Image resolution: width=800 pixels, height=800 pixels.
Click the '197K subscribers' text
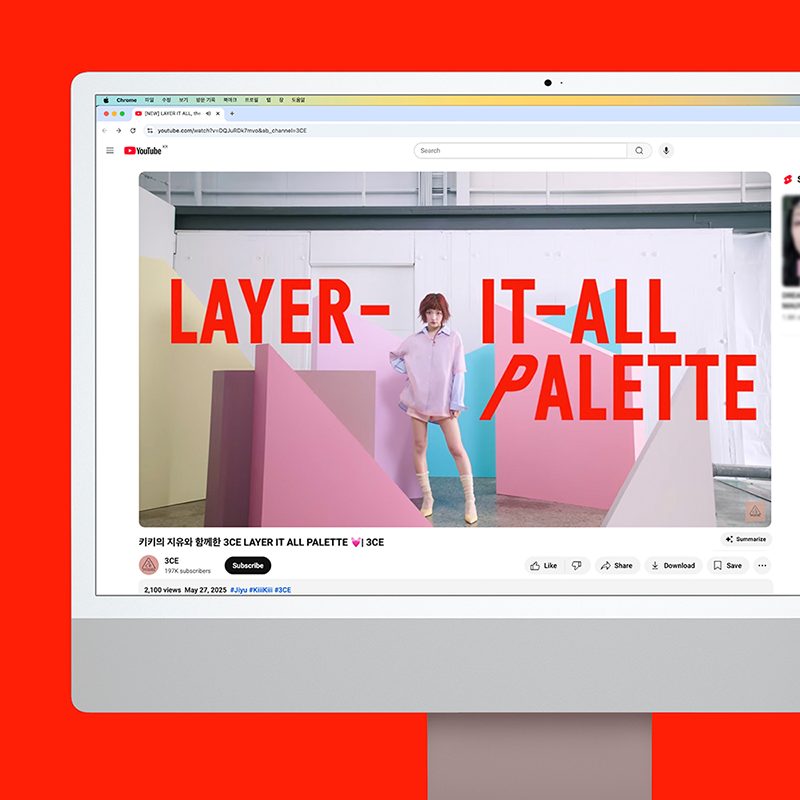click(x=187, y=571)
